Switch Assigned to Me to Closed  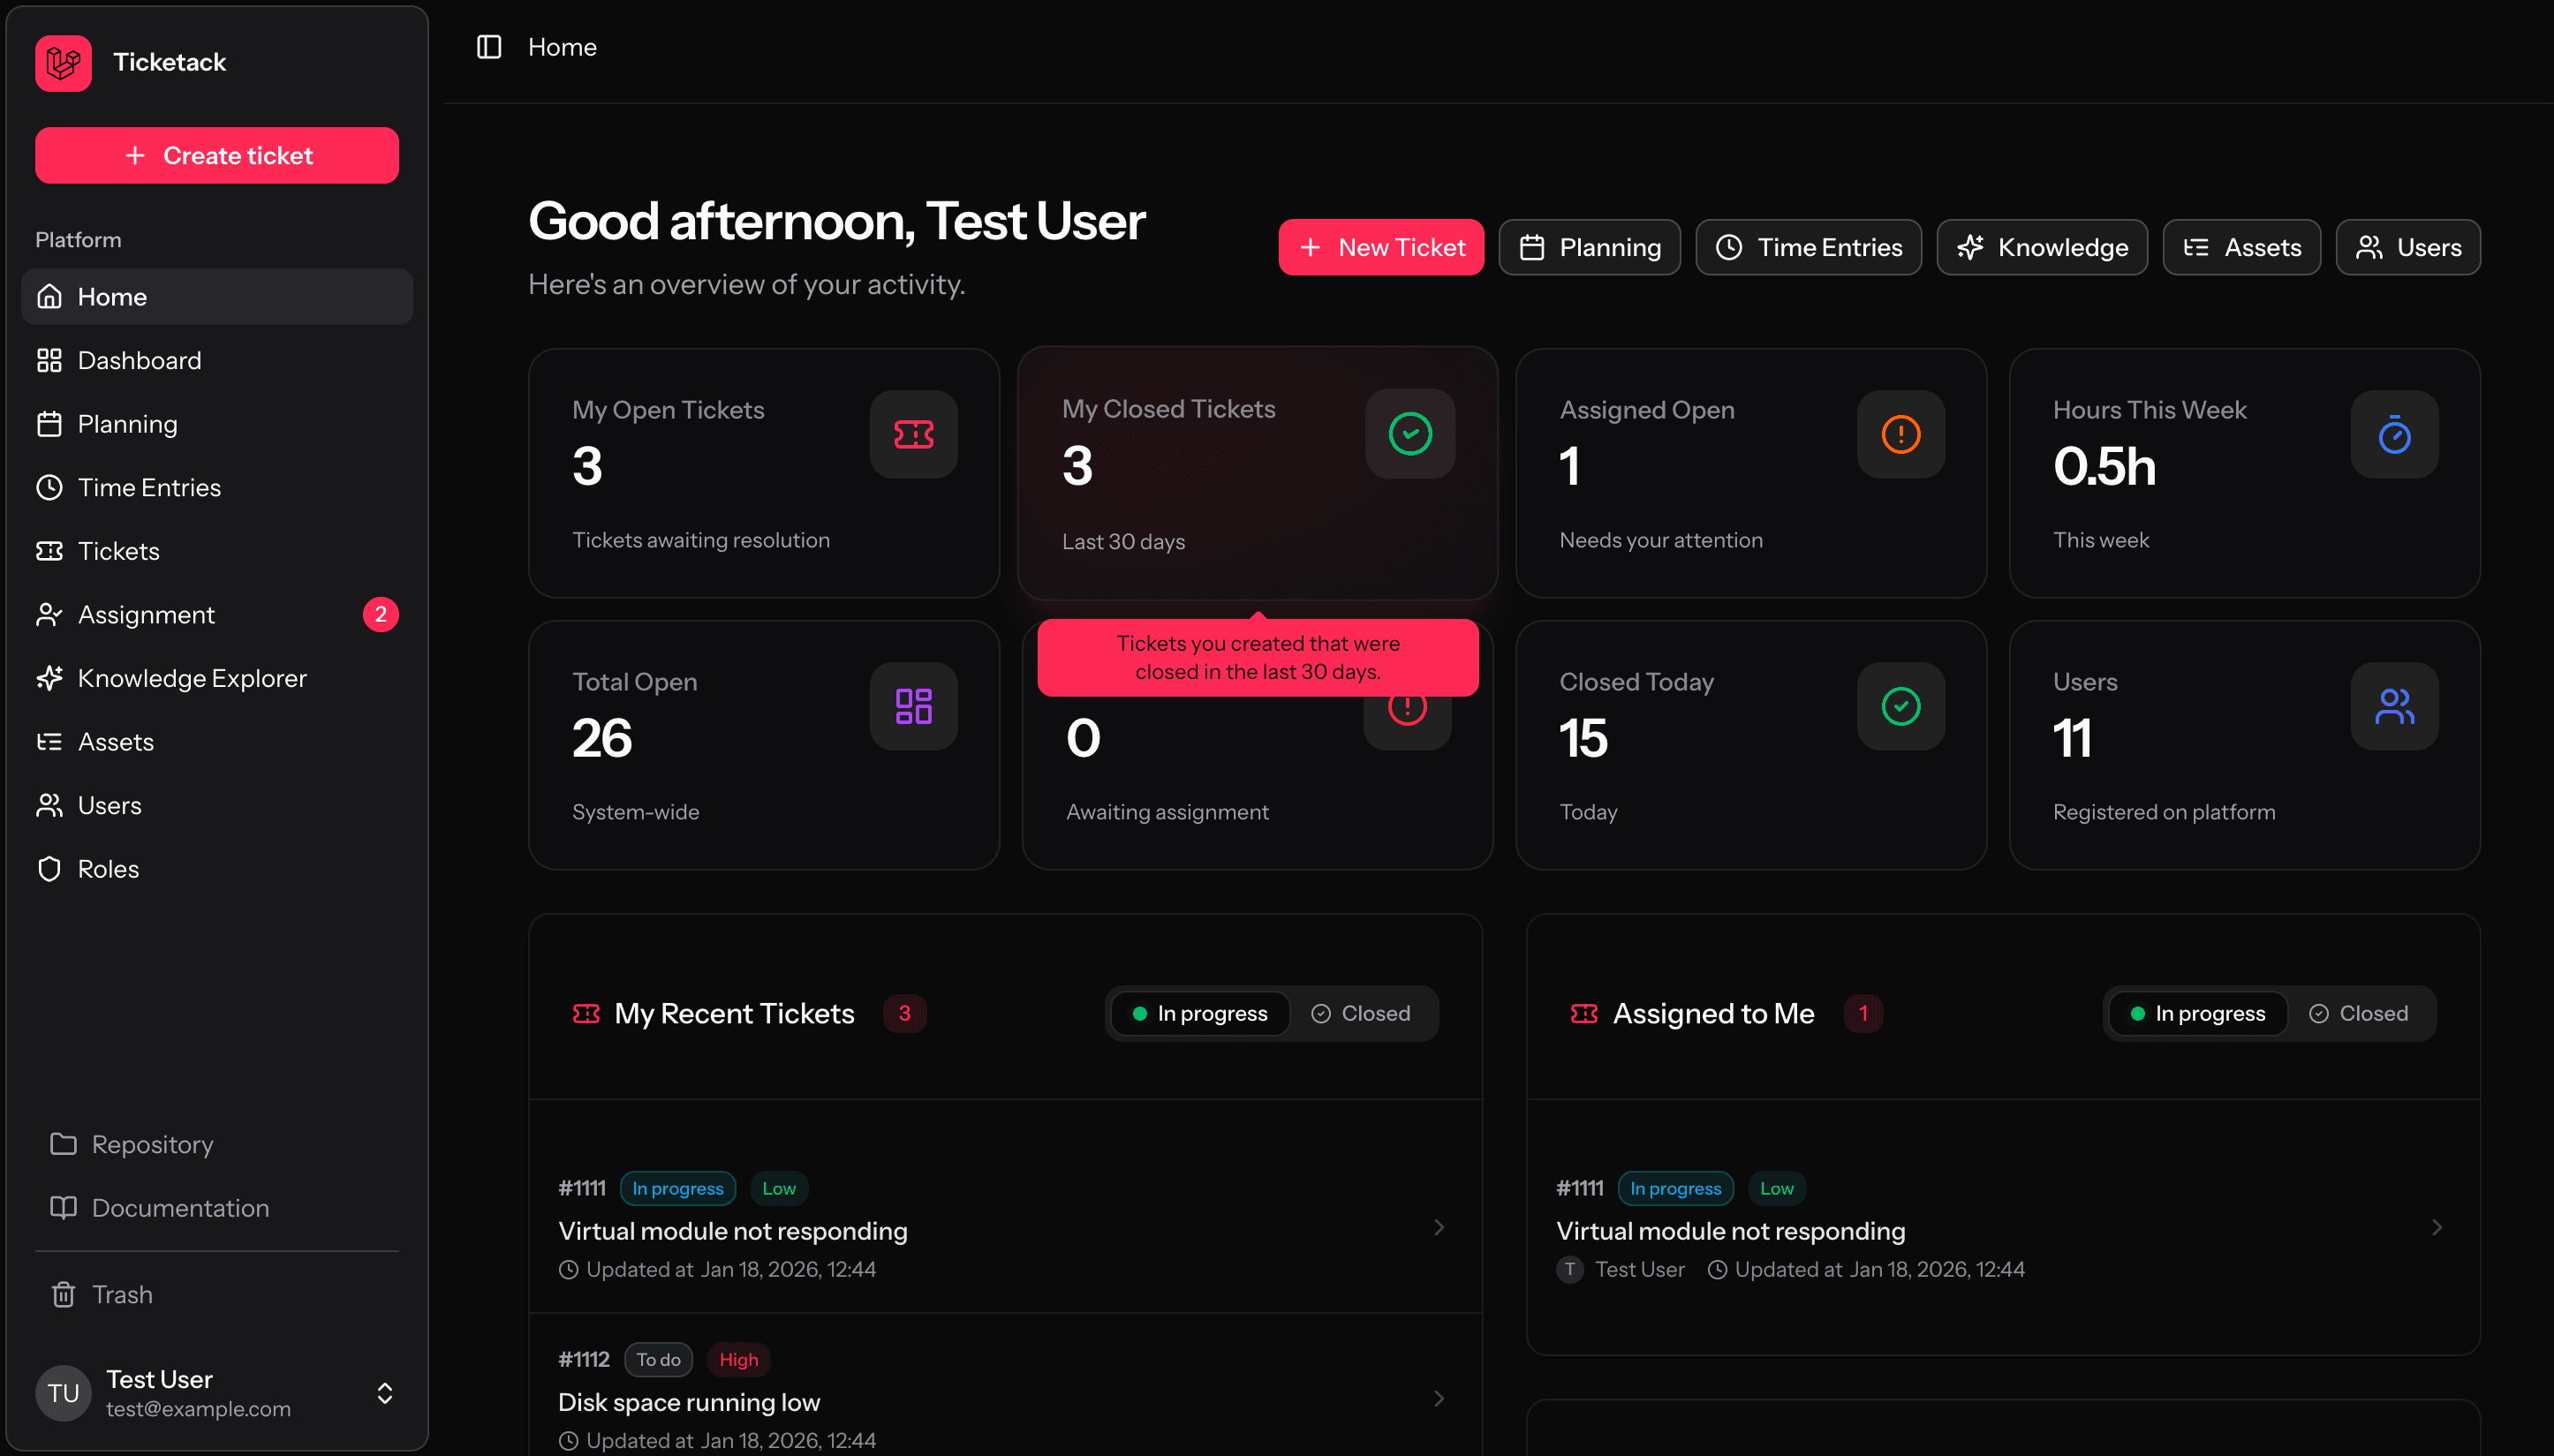click(x=2359, y=1013)
